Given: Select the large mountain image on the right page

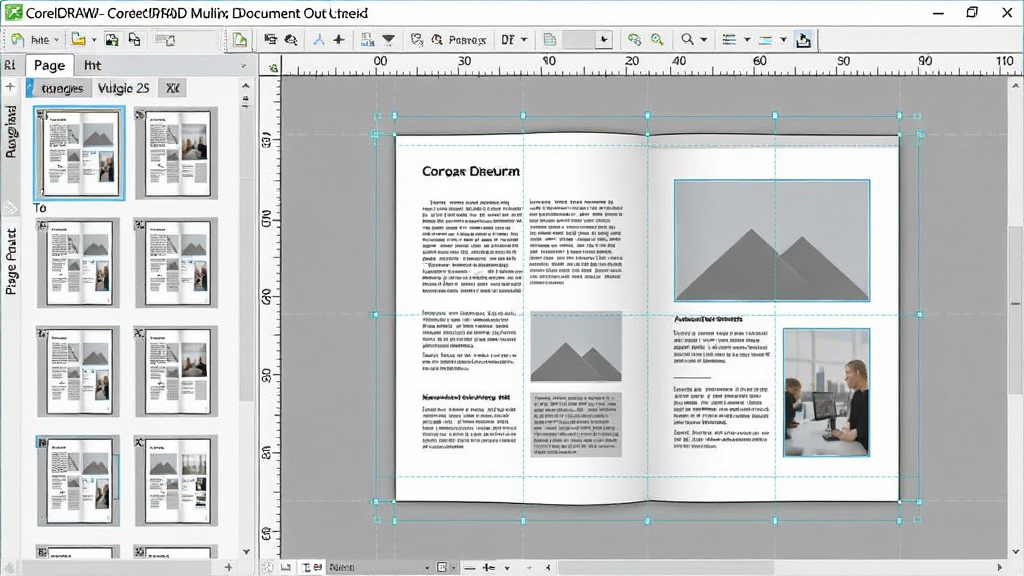Looking at the screenshot, I should (x=772, y=240).
